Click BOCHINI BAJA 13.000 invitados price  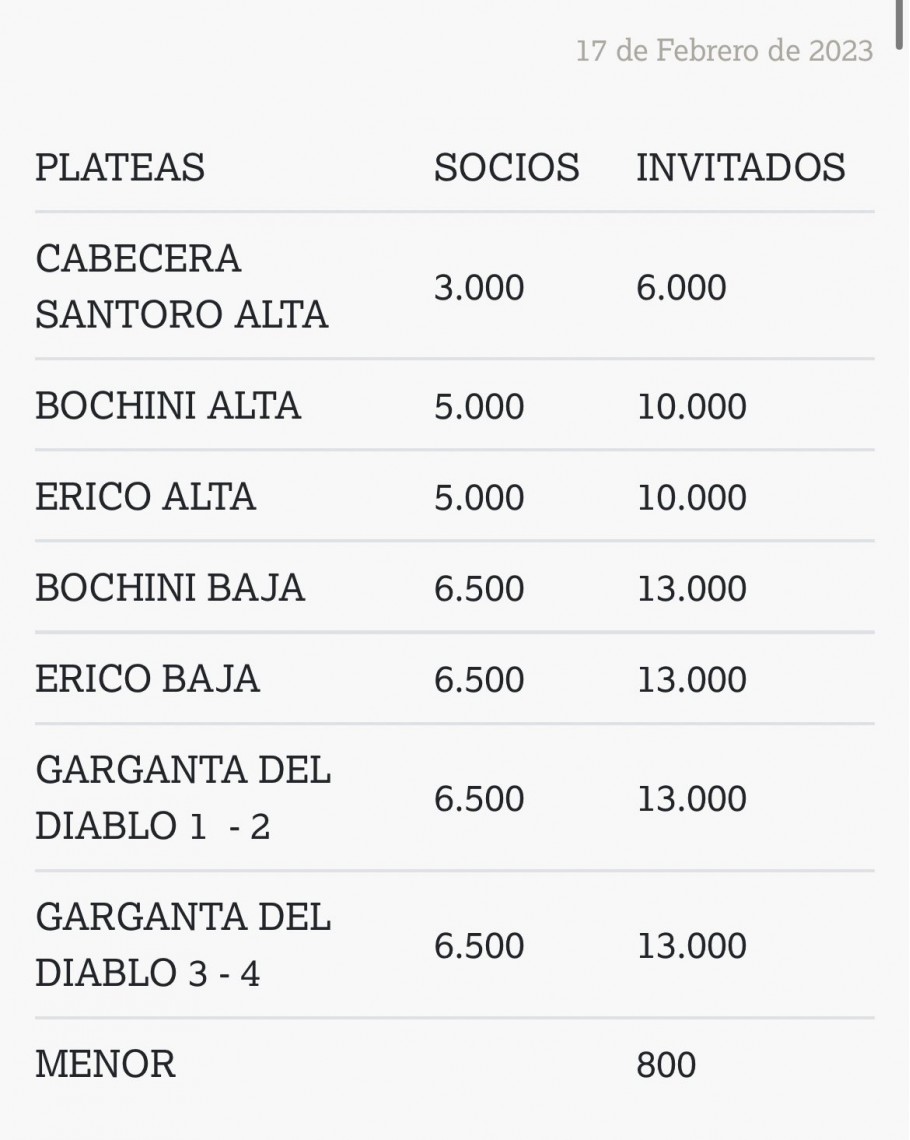coord(691,589)
